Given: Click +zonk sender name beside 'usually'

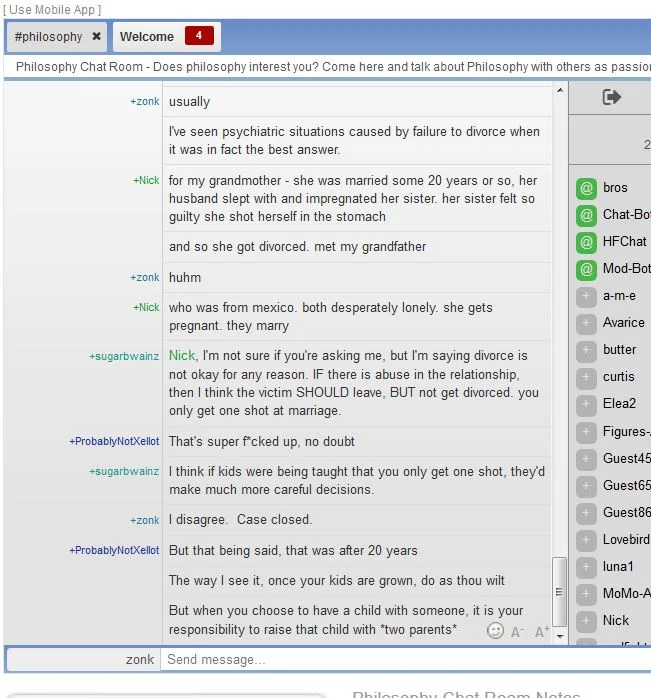Looking at the screenshot, I should pos(145,101).
